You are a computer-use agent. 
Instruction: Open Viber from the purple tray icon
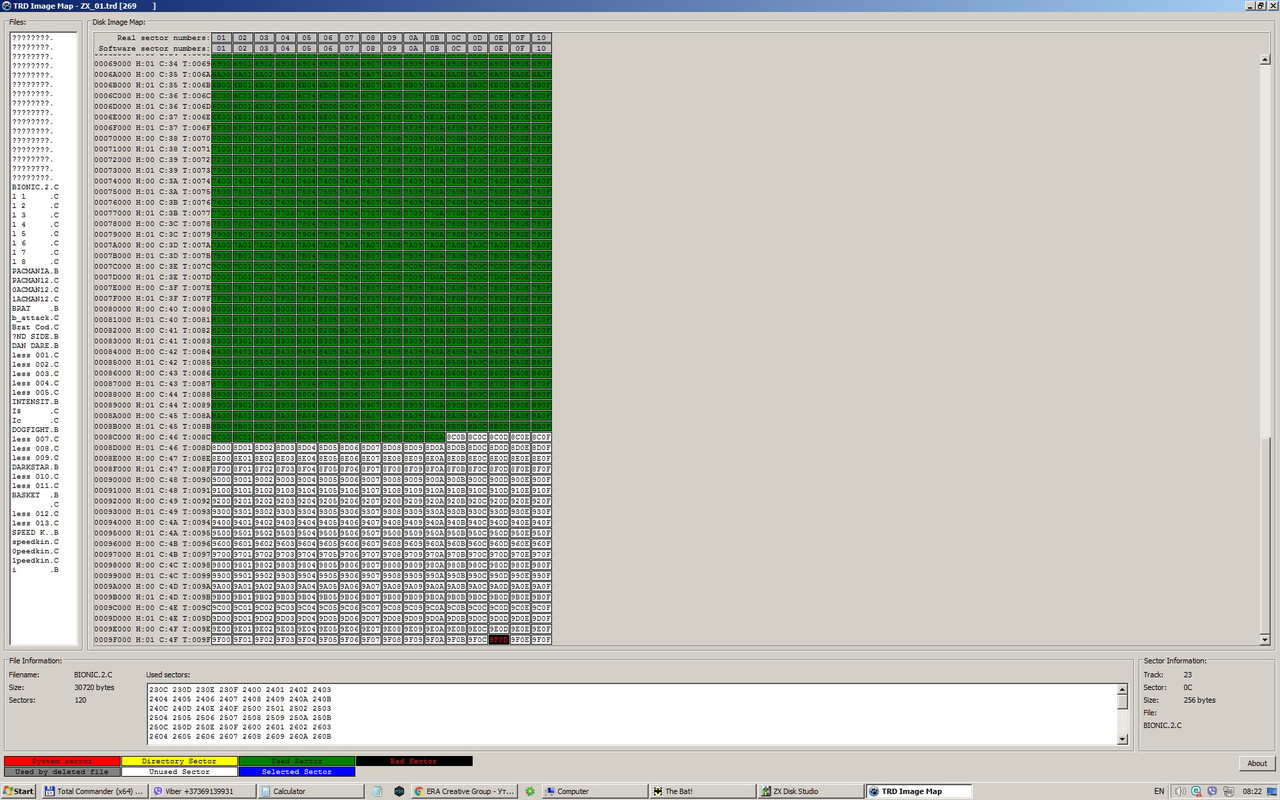[1212, 791]
